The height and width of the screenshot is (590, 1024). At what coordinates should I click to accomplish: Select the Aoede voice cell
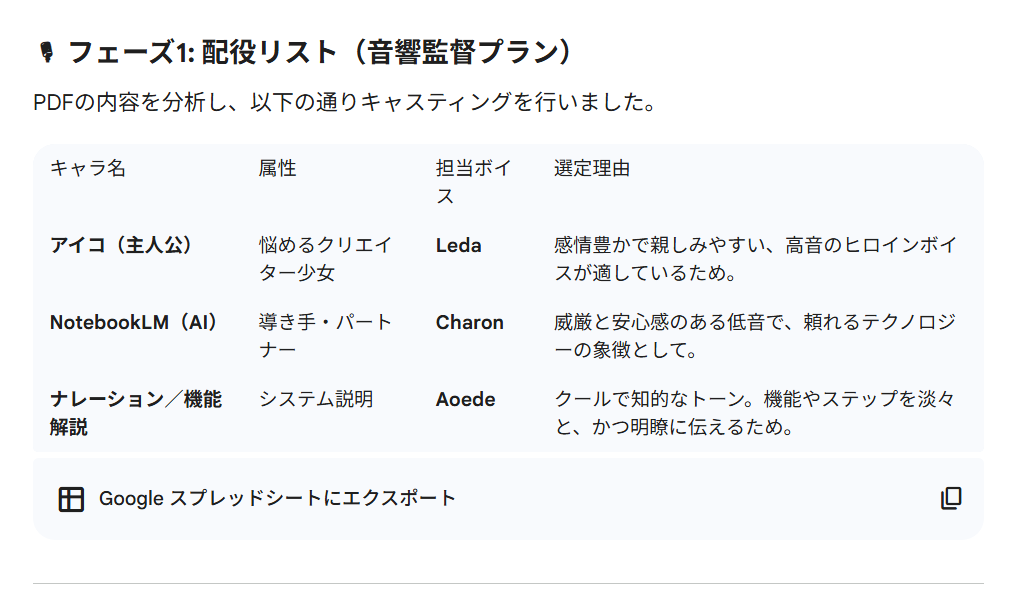coord(466,399)
